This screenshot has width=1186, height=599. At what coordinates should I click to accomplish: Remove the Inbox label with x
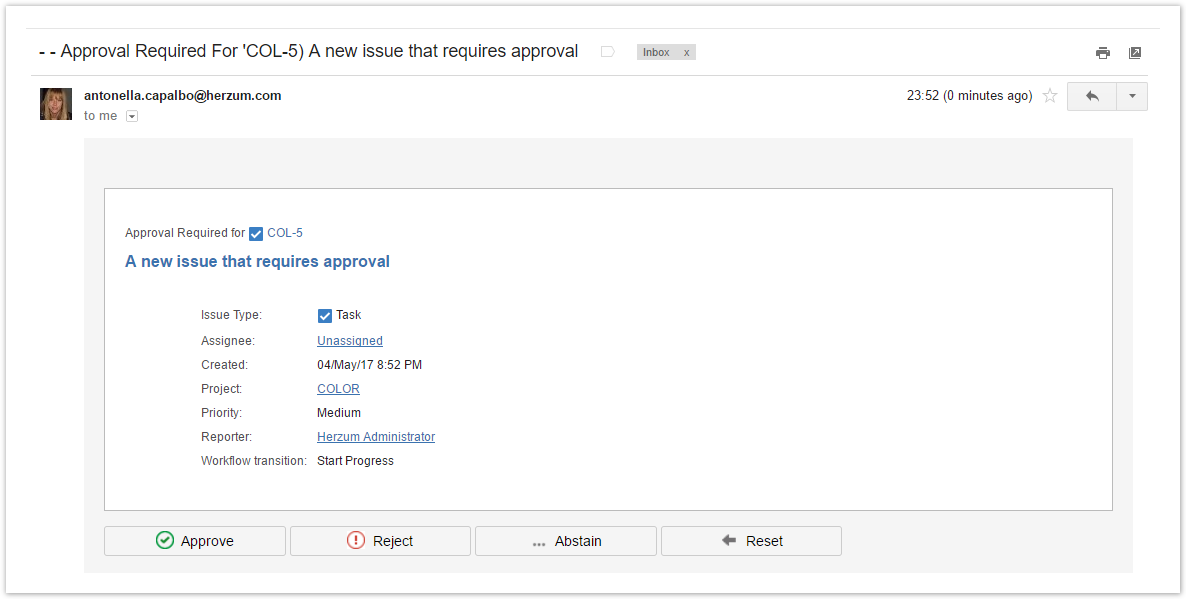click(686, 52)
